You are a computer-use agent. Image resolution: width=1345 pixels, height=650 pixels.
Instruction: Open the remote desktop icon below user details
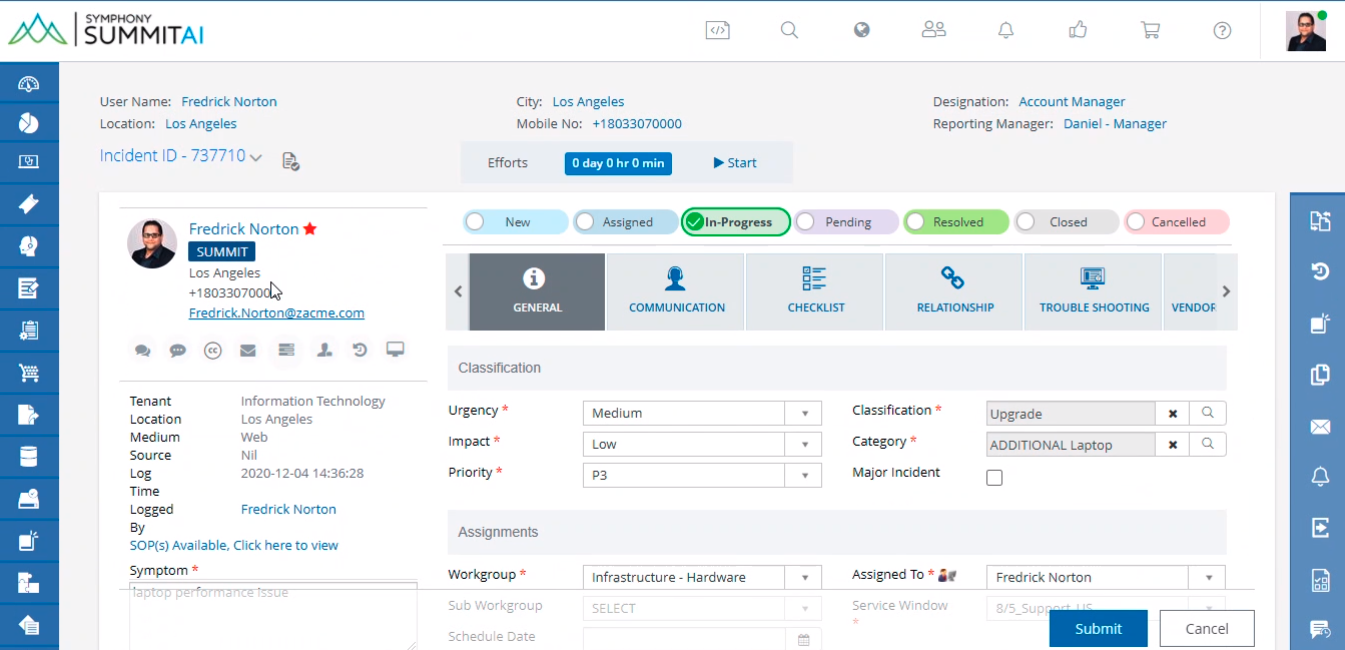pos(395,349)
